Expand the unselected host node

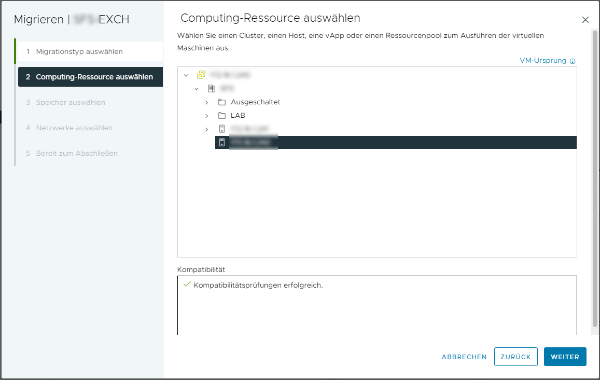[x=207, y=129]
